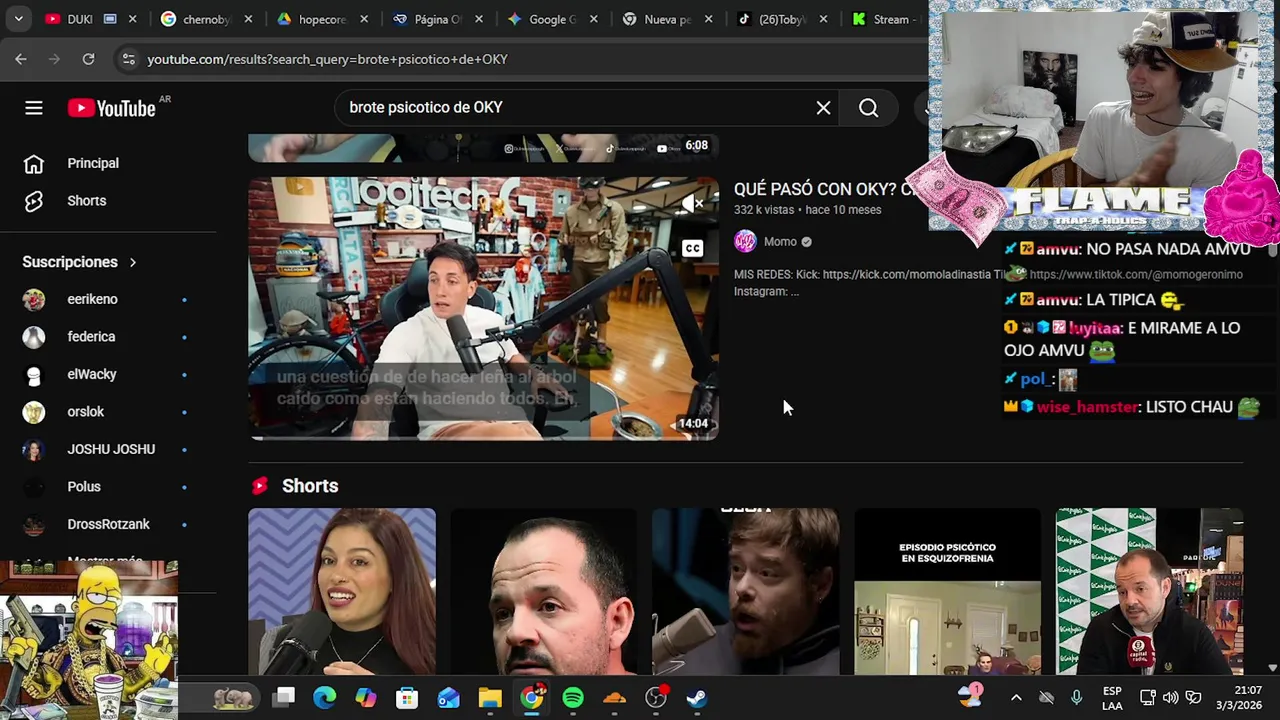The width and height of the screenshot is (1280, 720).
Task: Switch to the TikTok (26)Toby tab
Action: (783, 19)
